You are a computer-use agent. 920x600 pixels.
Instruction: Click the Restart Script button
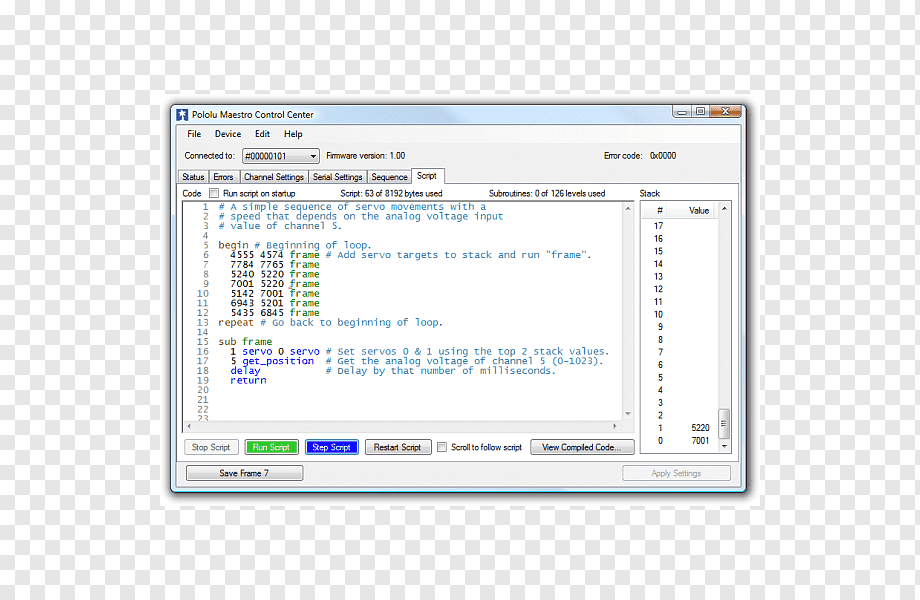click(398, 447)
